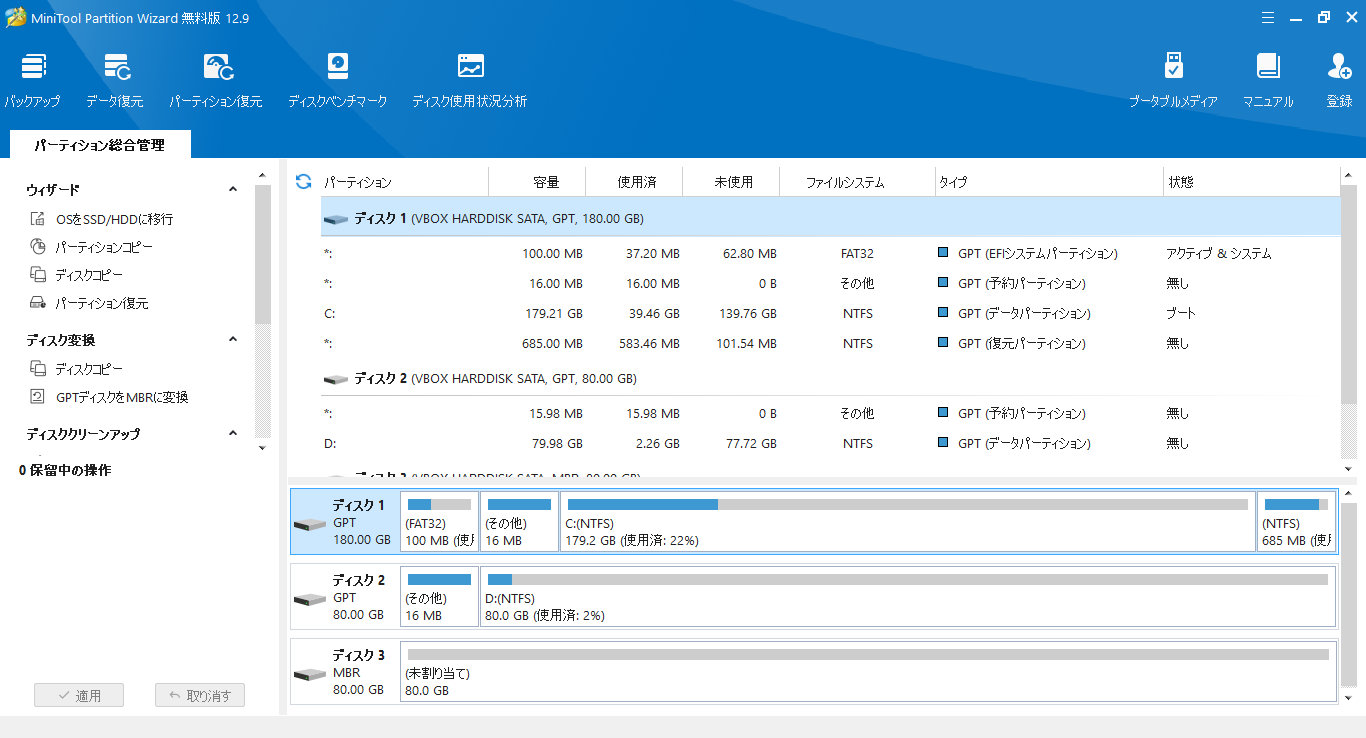Image resolution: width=1366 pixels, height=738 pixels.
Task: Launch the ディスクベンチマーク tool
Action: (x=337, y=79)
